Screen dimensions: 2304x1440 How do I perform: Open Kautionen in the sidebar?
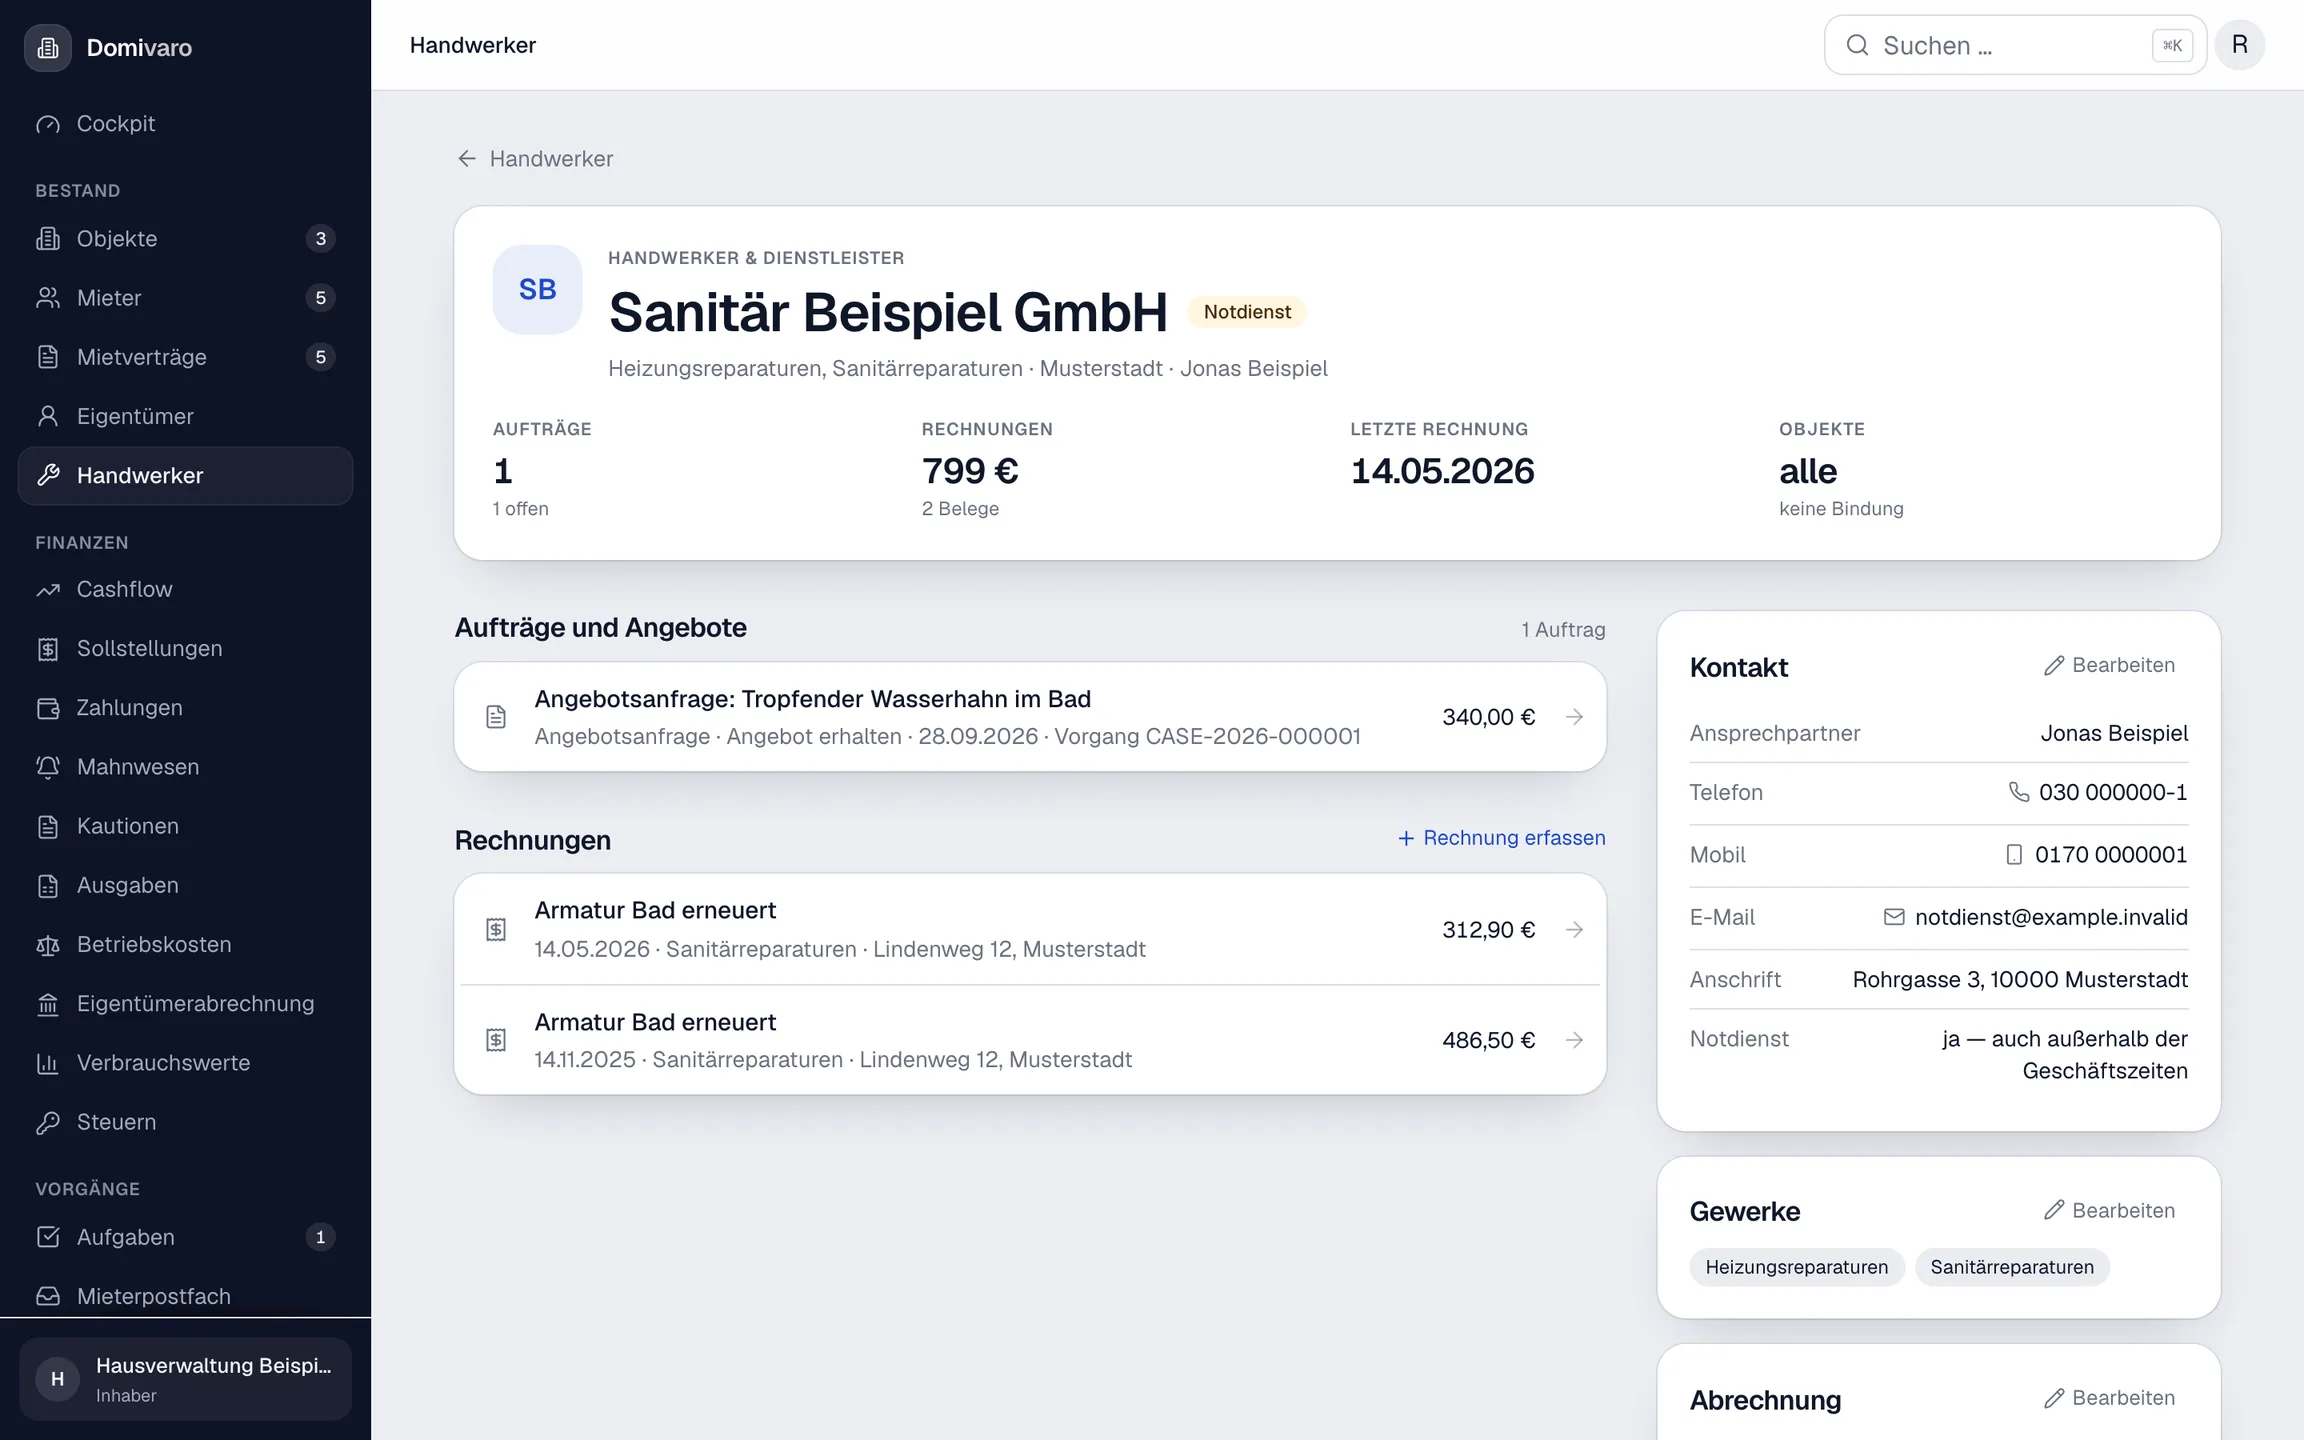point(185,826)
